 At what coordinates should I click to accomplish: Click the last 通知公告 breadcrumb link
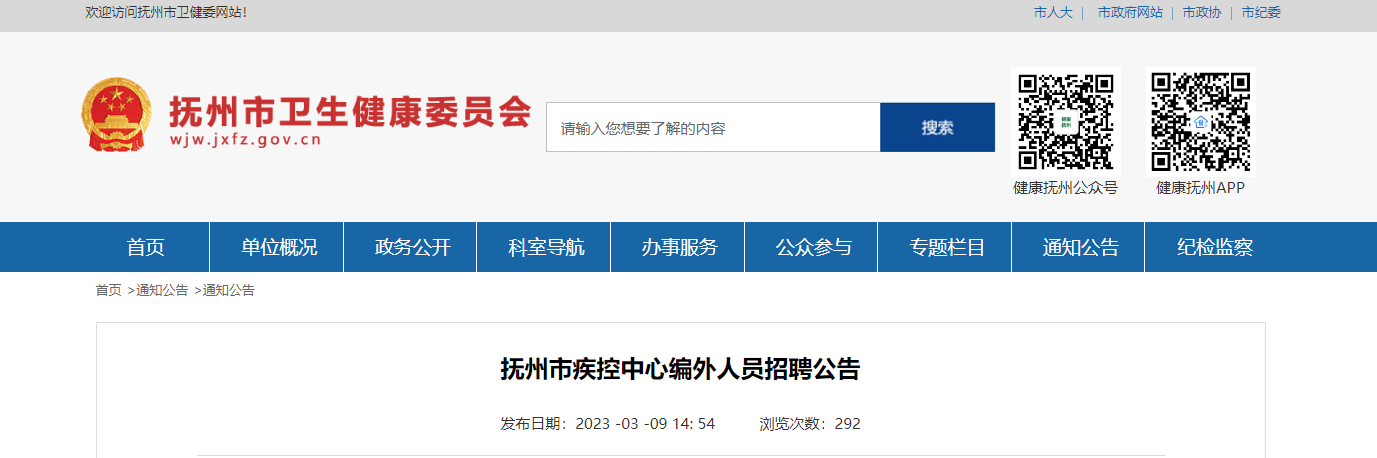click(x=229, y=290)
